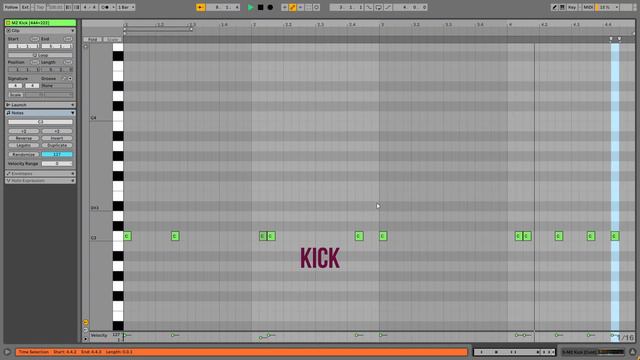Toggle the computer MIDI keyboard icon
This screenshot has width=640, height=360.
point(562,7)
